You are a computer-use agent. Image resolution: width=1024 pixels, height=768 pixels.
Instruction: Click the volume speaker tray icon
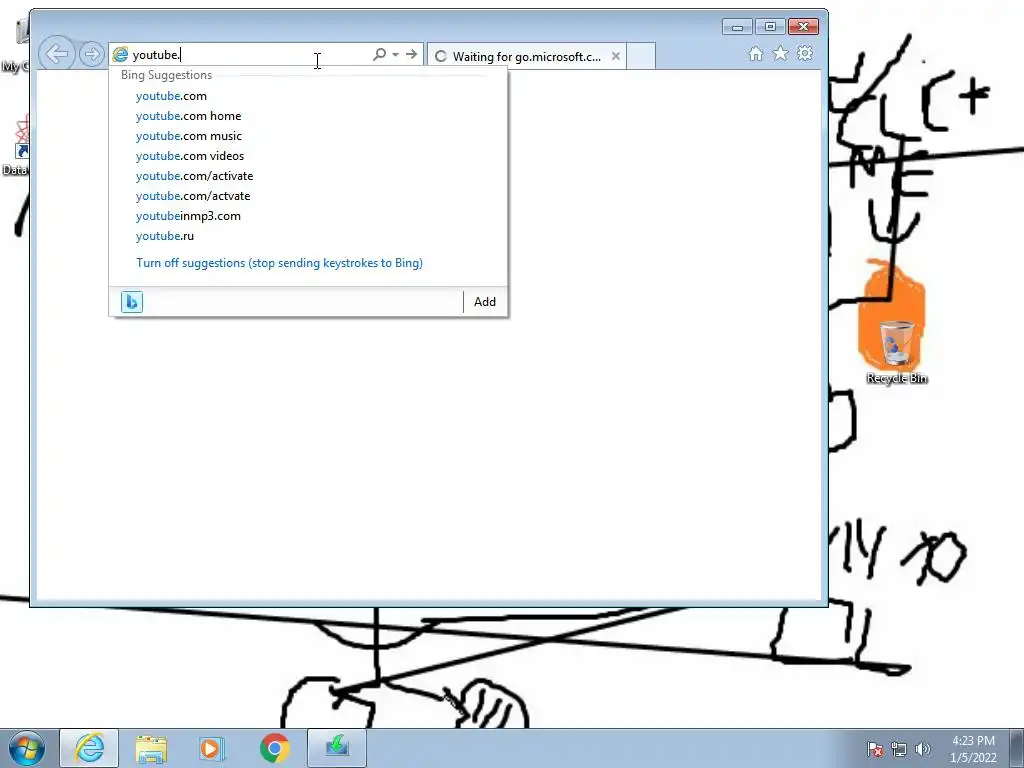[x=923, y=749]
